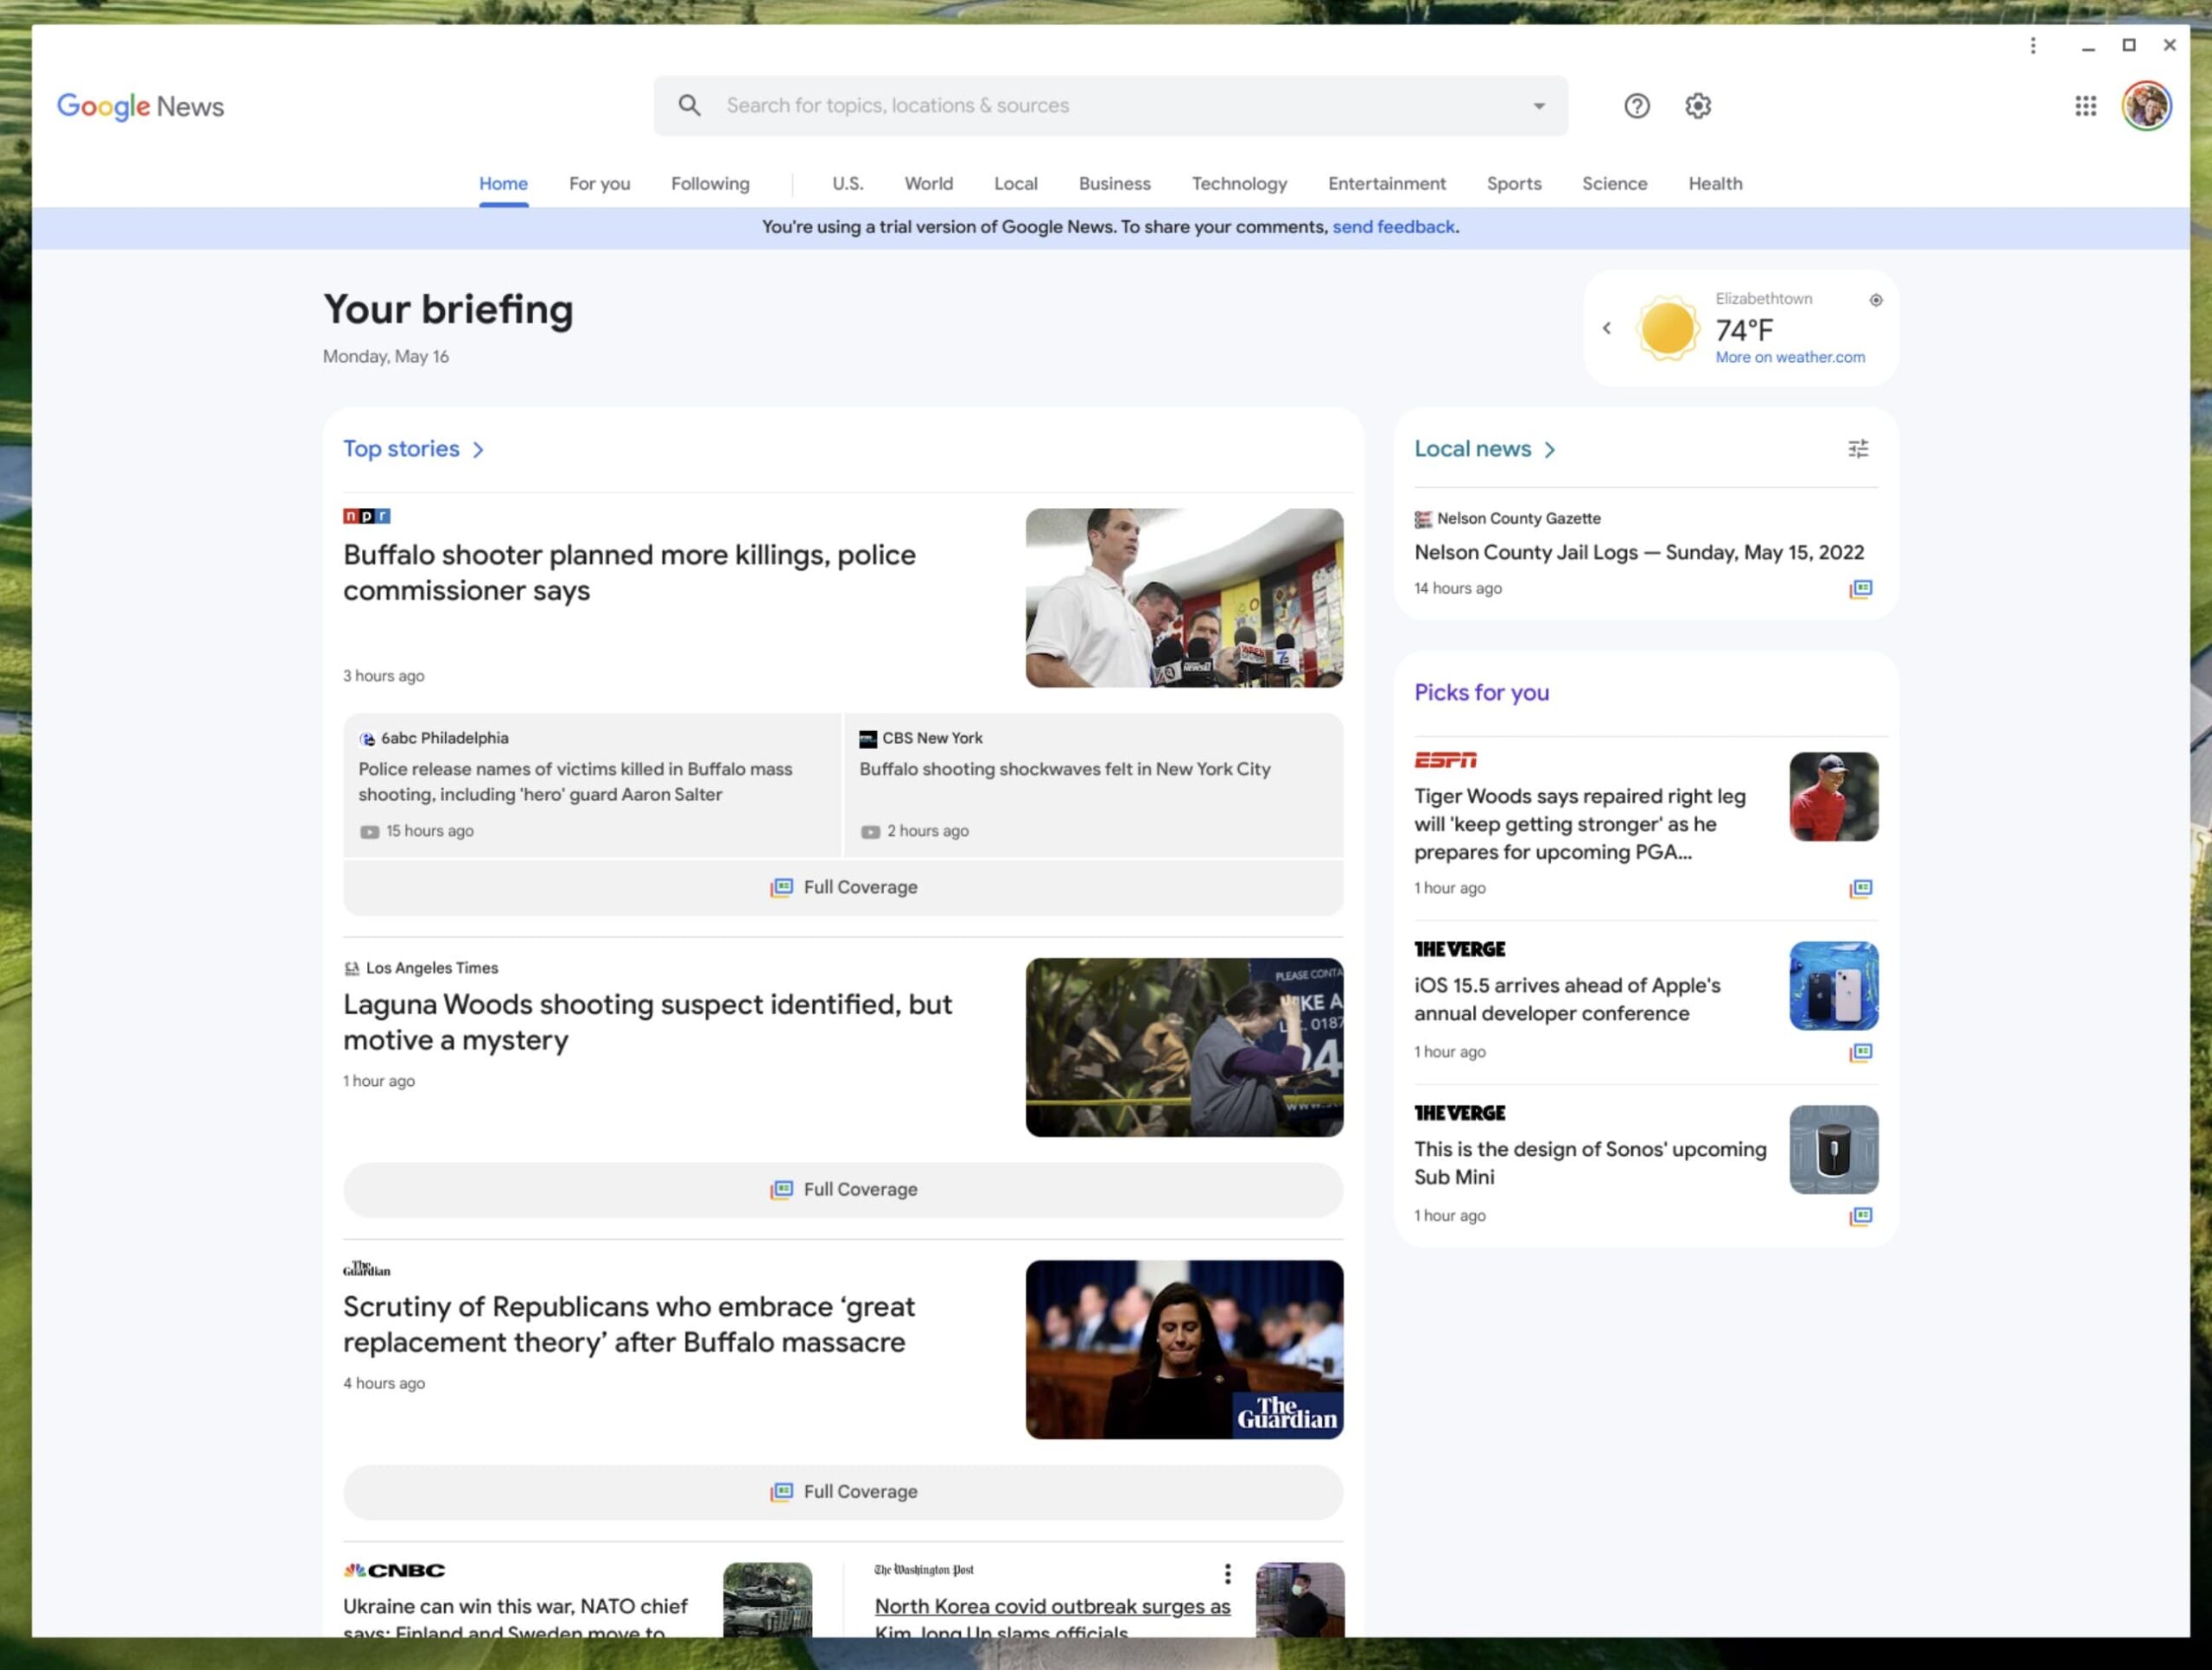Image resolution: width=2212 pixels, height=1670 pixels.
Task: Select the Health tab
Action: pyautogui.click(x=1715, y=184)
